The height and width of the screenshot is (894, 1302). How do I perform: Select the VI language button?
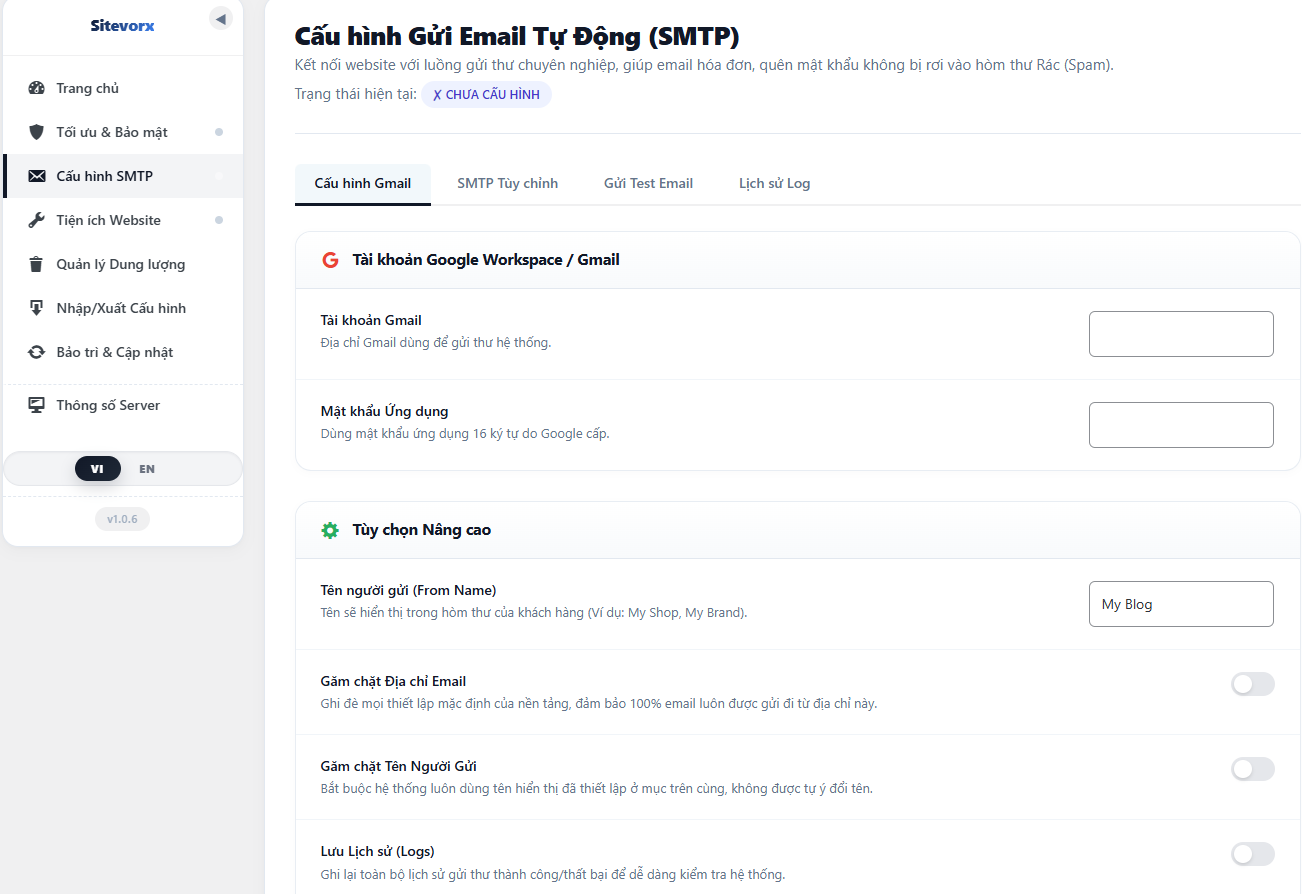(97, 469)
